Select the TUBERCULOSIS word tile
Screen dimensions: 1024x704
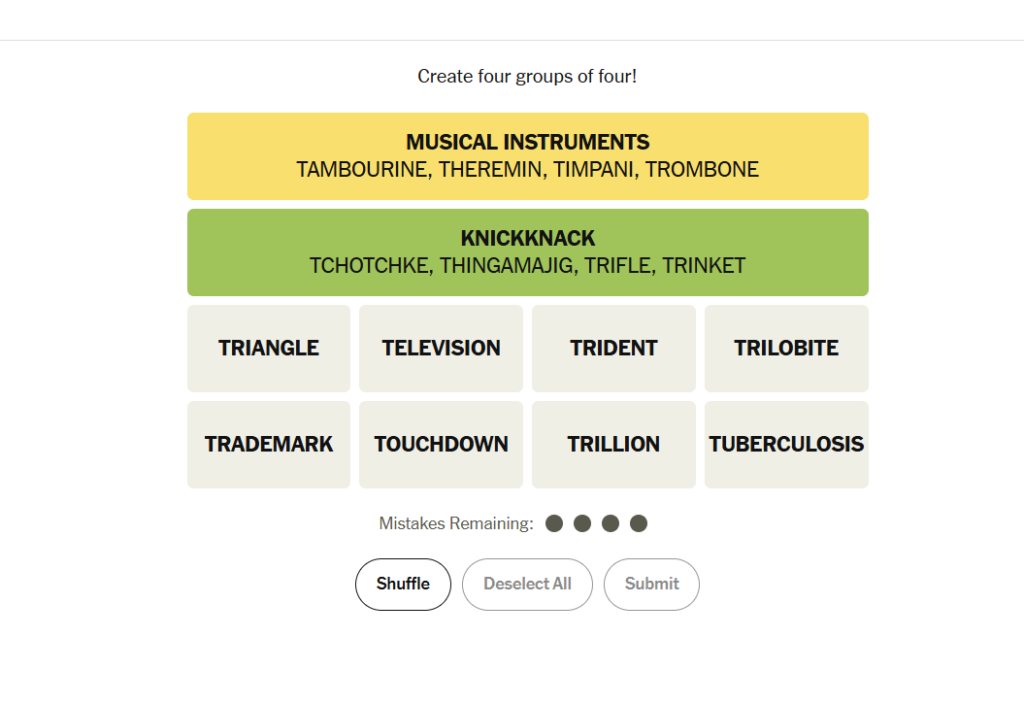tap(786, 444)
